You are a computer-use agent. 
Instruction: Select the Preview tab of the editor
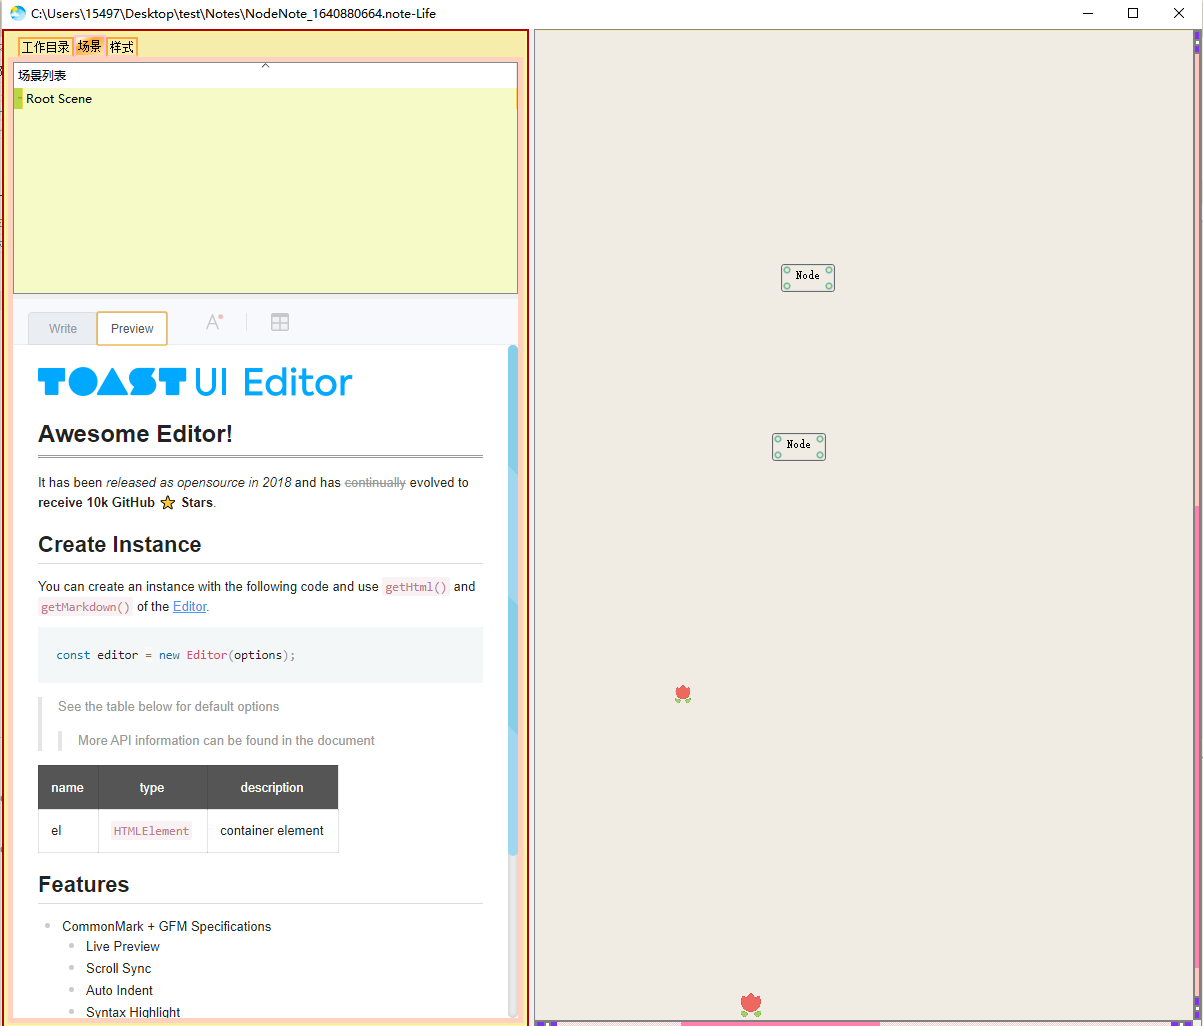tap(132, 328)
